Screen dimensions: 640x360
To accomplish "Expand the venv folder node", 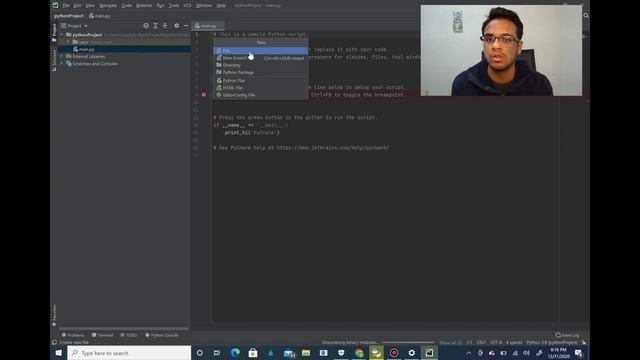I will point(68,42).
